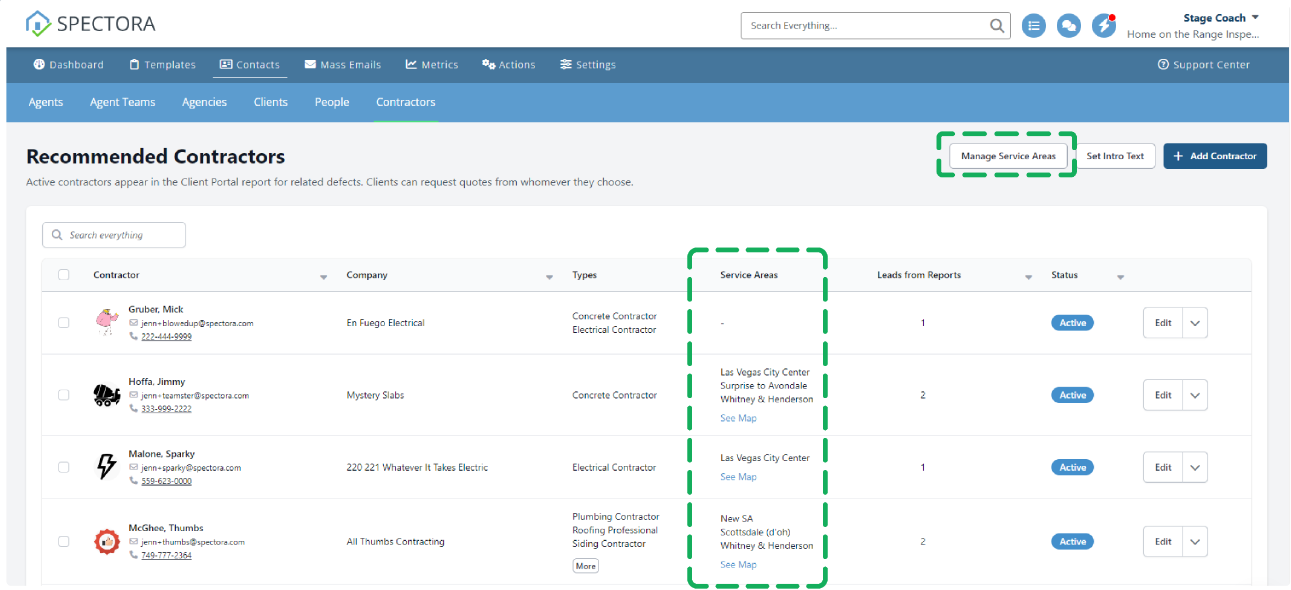Click inside the Search Everything field

coord(865,26)
